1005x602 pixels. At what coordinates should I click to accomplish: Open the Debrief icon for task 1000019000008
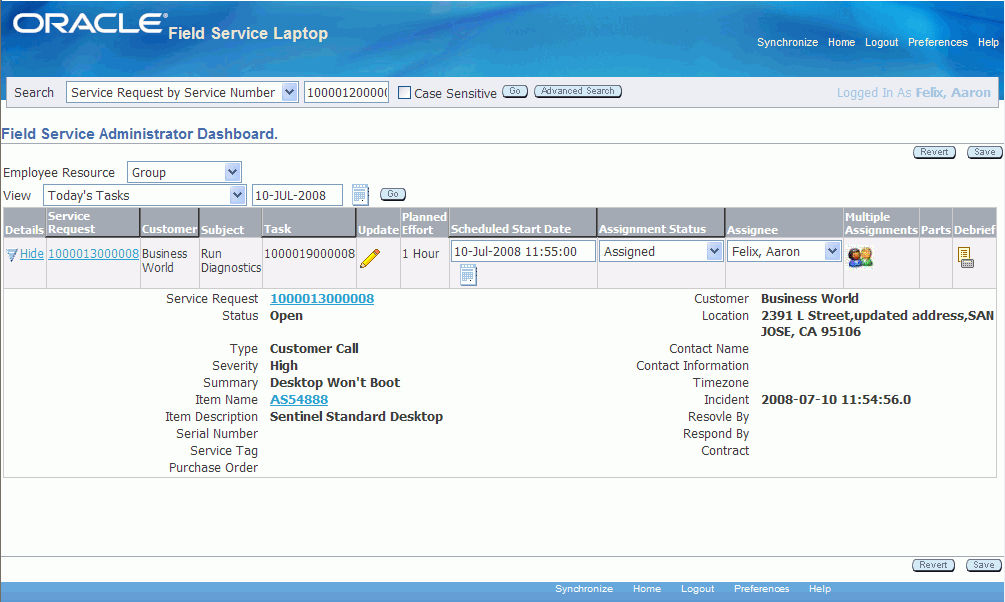(x=965, y=258)
